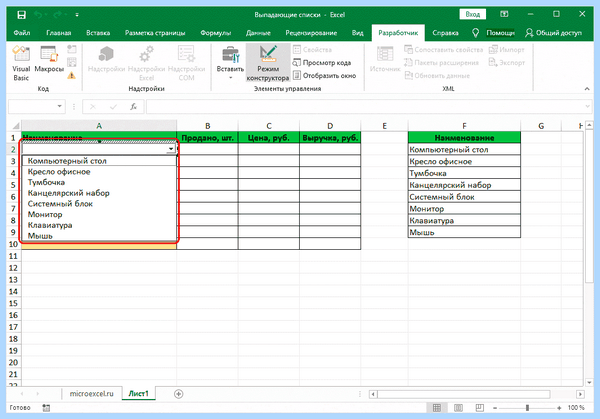Screen dimensions: 600x419
Task: Switch to the Вид tab
Action: click(x=357, y=33)
